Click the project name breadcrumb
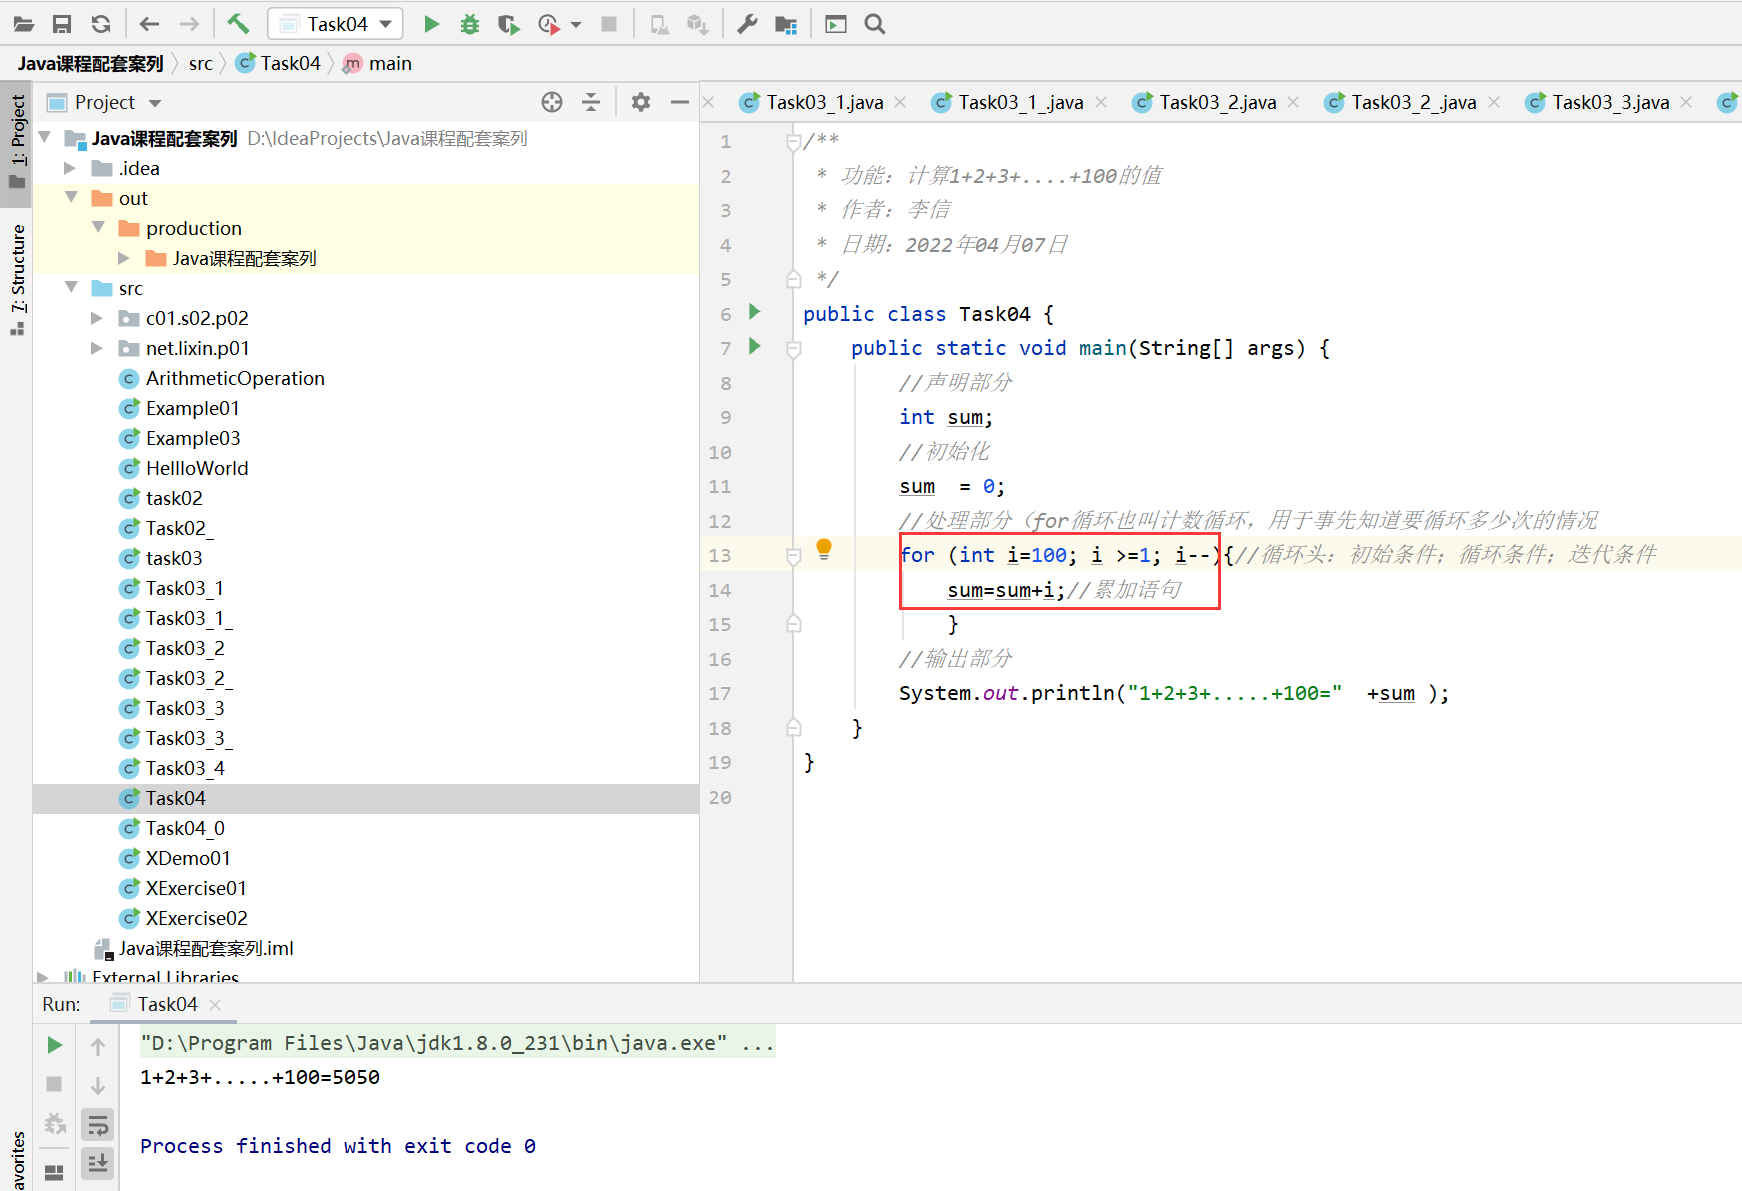This screenshot has height=1191, width=1742. point(90,63)
